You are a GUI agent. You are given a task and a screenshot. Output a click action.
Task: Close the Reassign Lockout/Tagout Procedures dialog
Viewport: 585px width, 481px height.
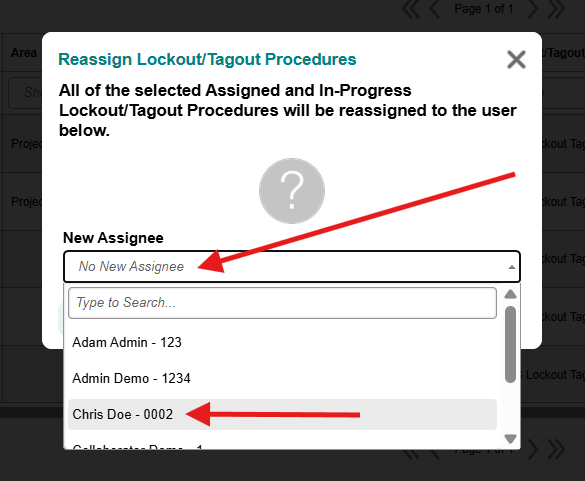516,60
